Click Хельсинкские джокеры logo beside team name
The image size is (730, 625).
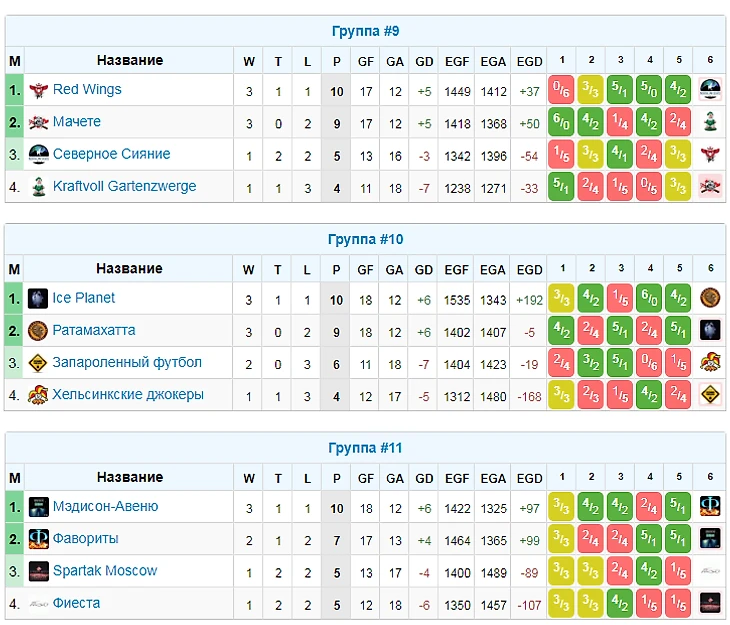[39, 395]
